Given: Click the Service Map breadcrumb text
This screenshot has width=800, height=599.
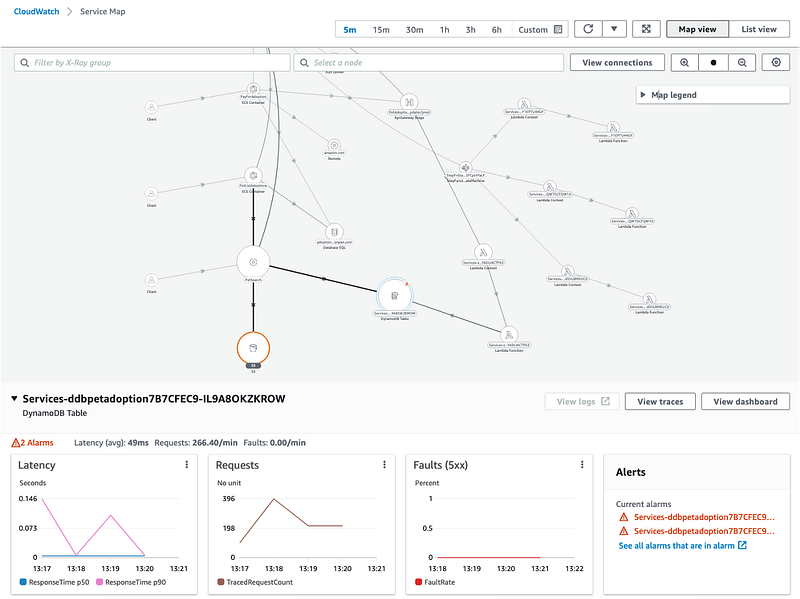Looking at the screenshot, I should 103,11.
